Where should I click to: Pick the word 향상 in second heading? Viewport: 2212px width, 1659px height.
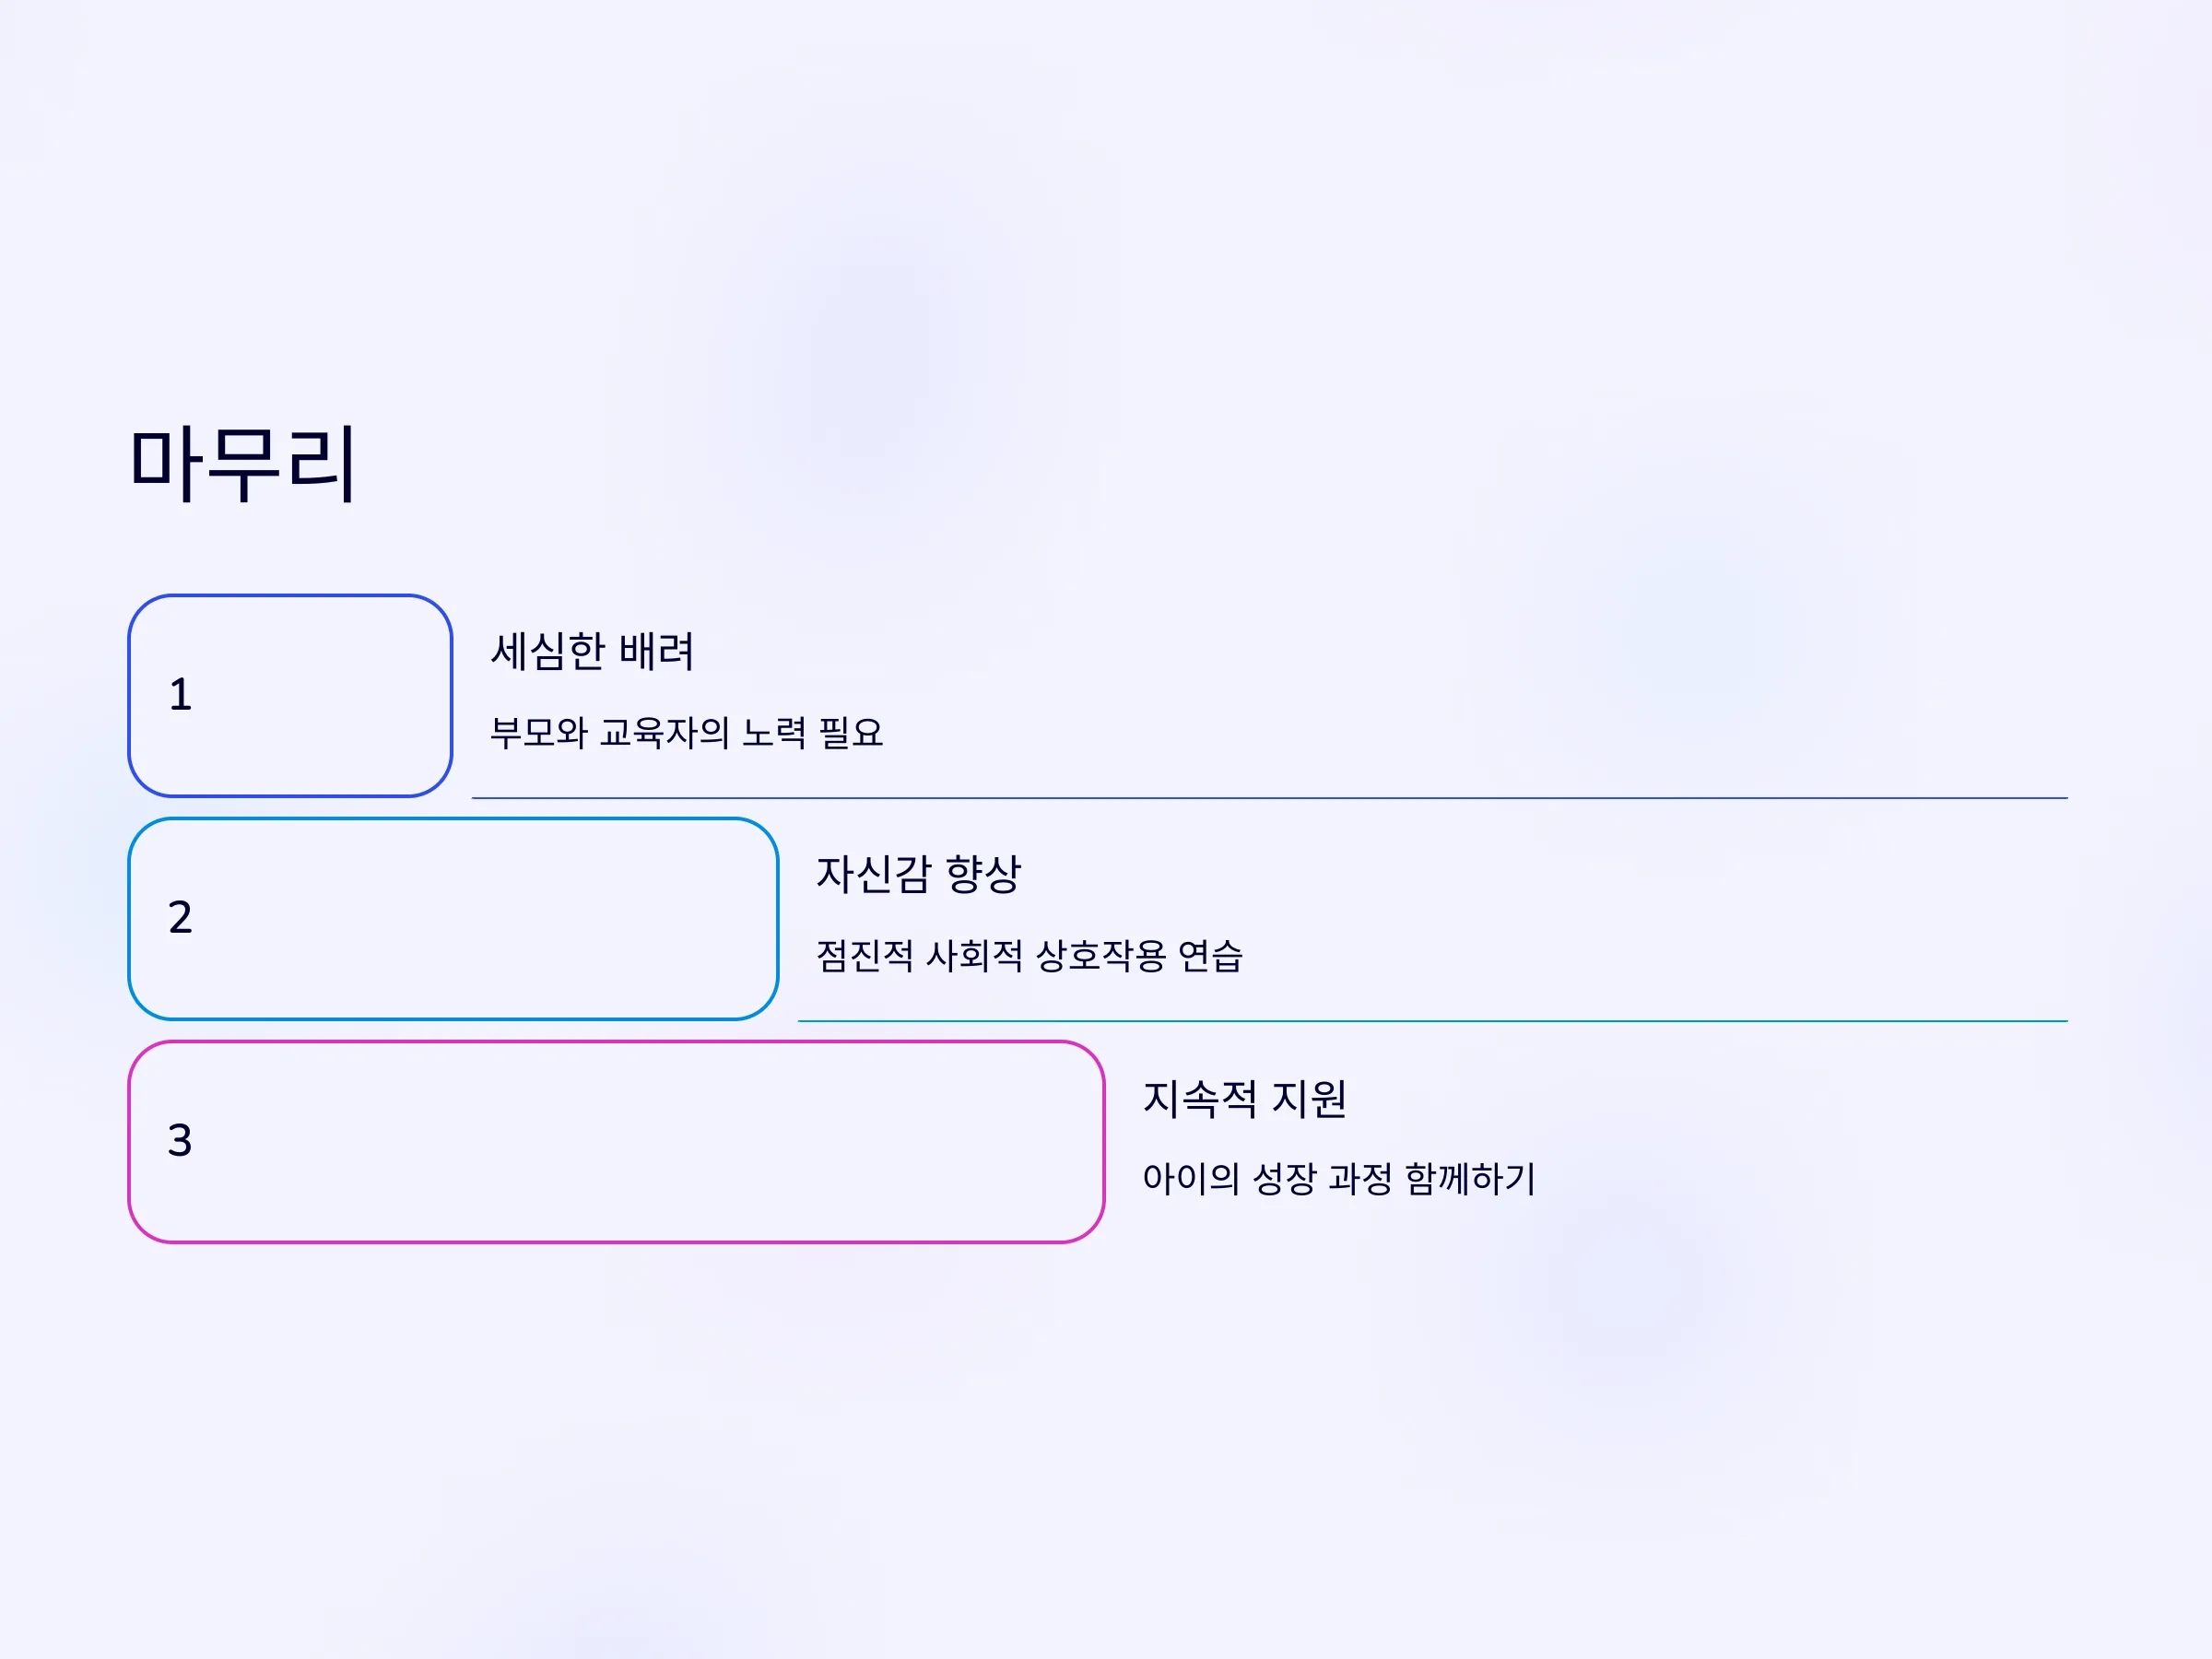[984, 875]
